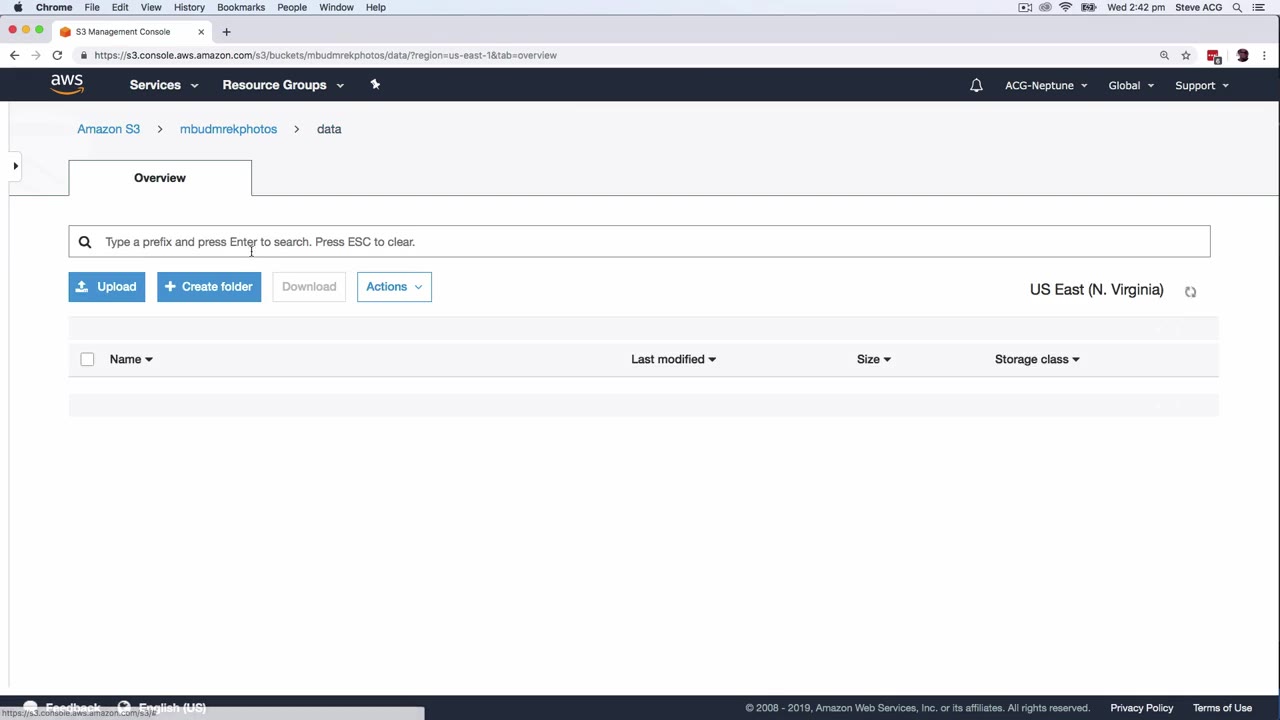This screenshot has width=1280, height=720.
Task: Click the battery status icon
Action: click(x=1088, y=7)
